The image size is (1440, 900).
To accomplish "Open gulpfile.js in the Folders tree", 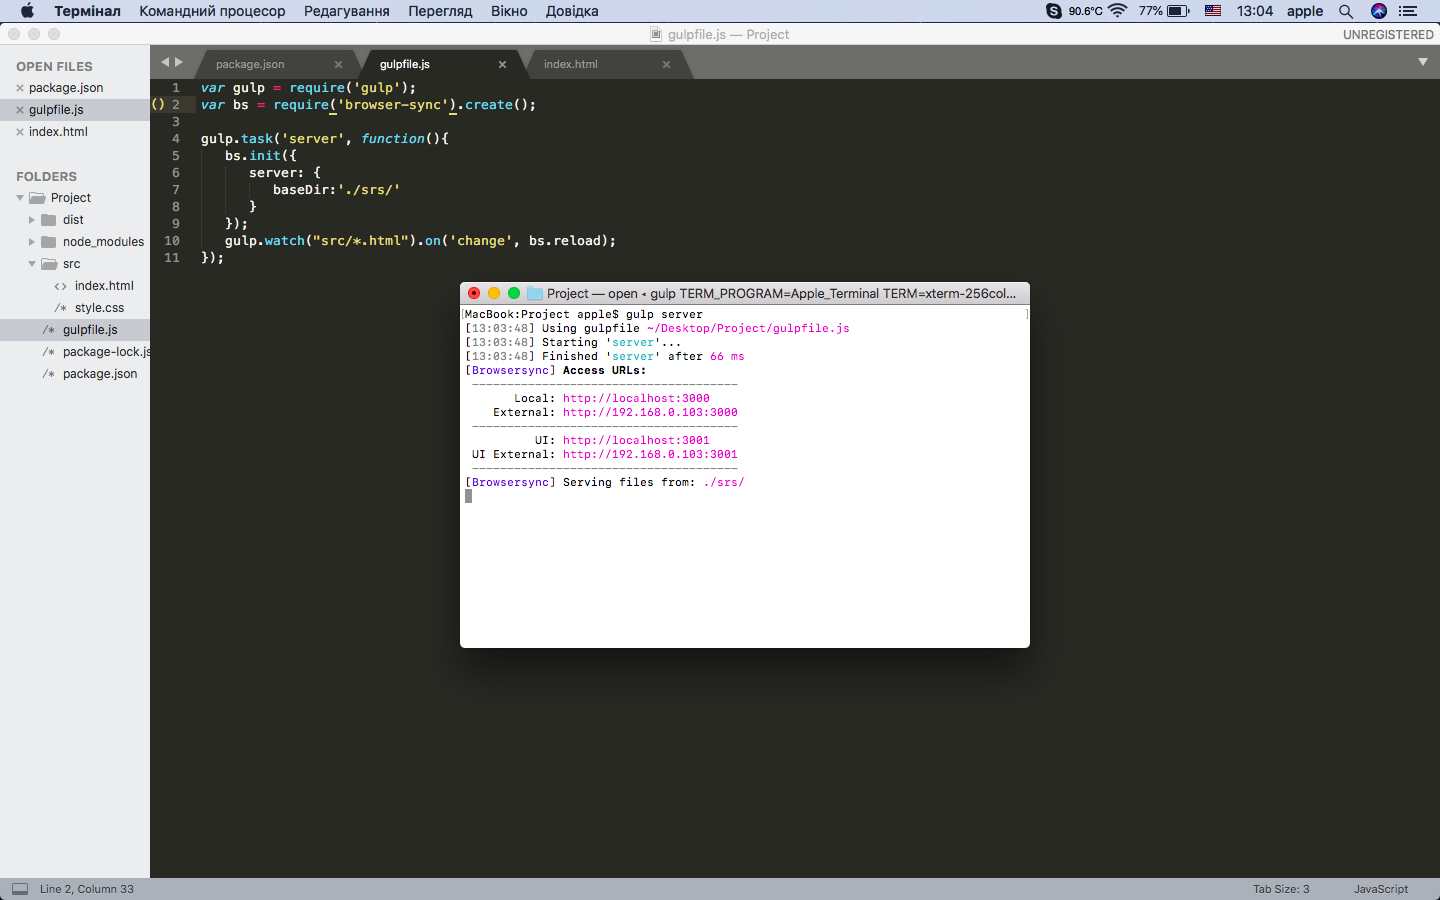I will [x=90, y=330].
